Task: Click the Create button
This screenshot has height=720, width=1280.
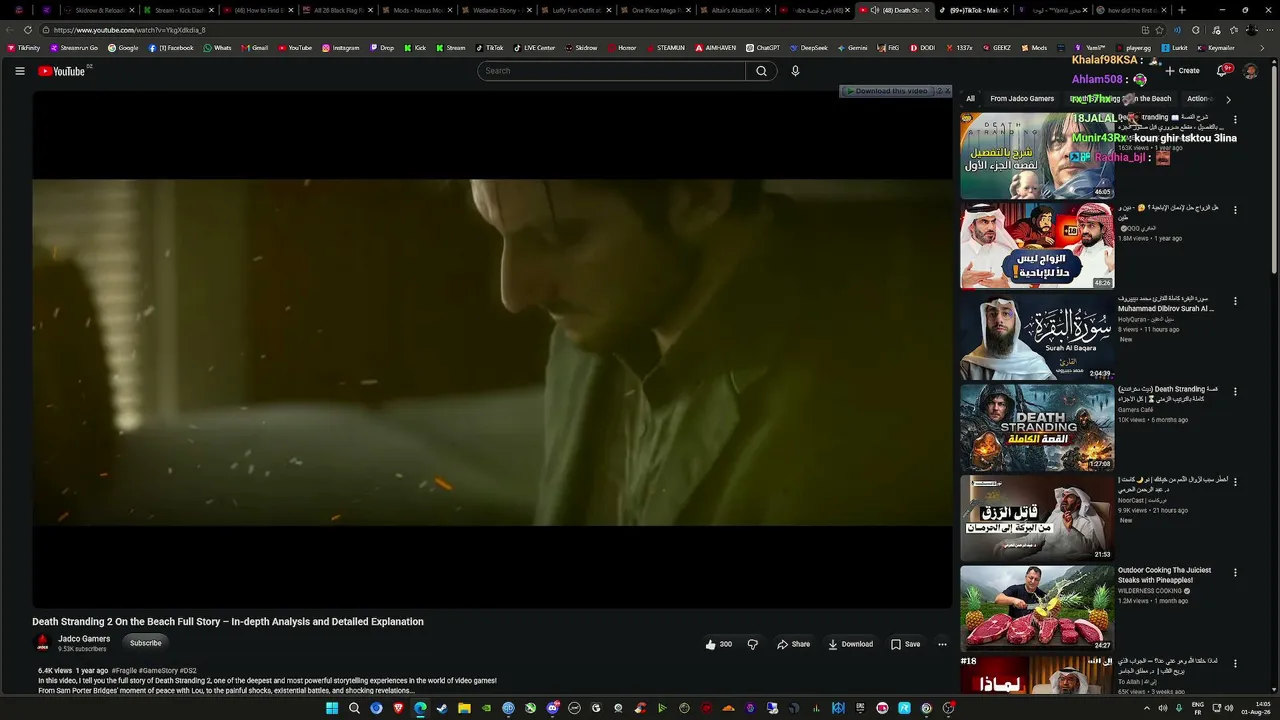Action: tap(1183, 71)
